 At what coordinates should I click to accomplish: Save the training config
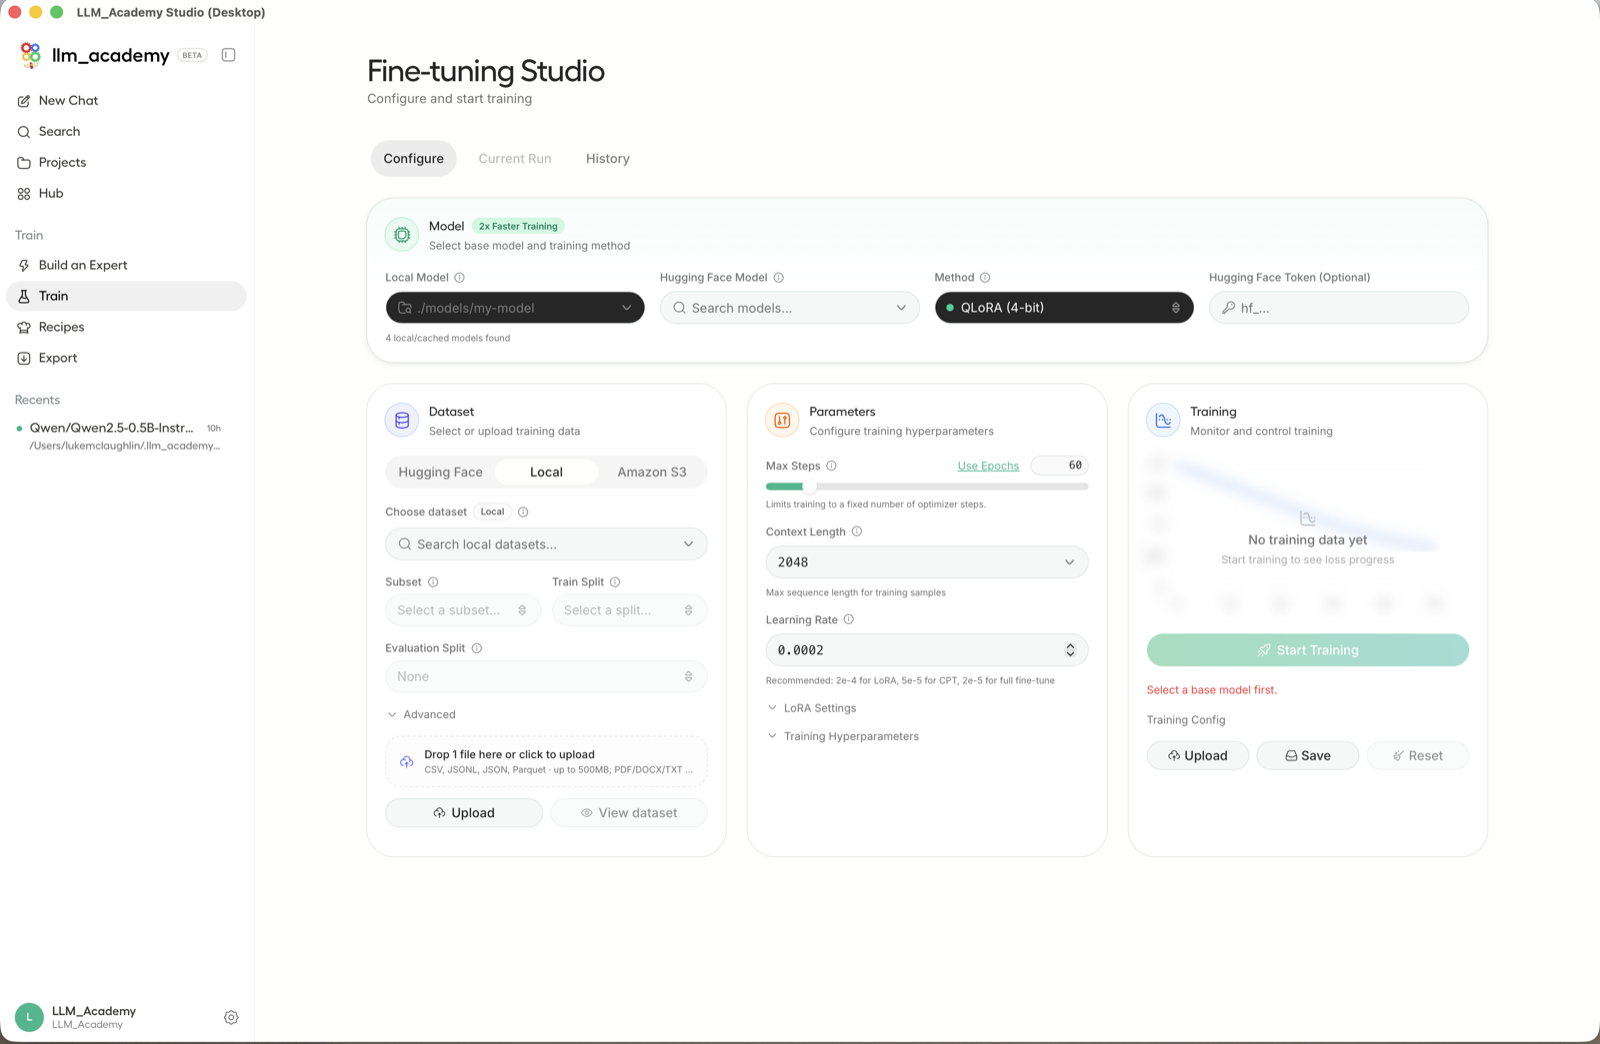[x=1308, y=756]
